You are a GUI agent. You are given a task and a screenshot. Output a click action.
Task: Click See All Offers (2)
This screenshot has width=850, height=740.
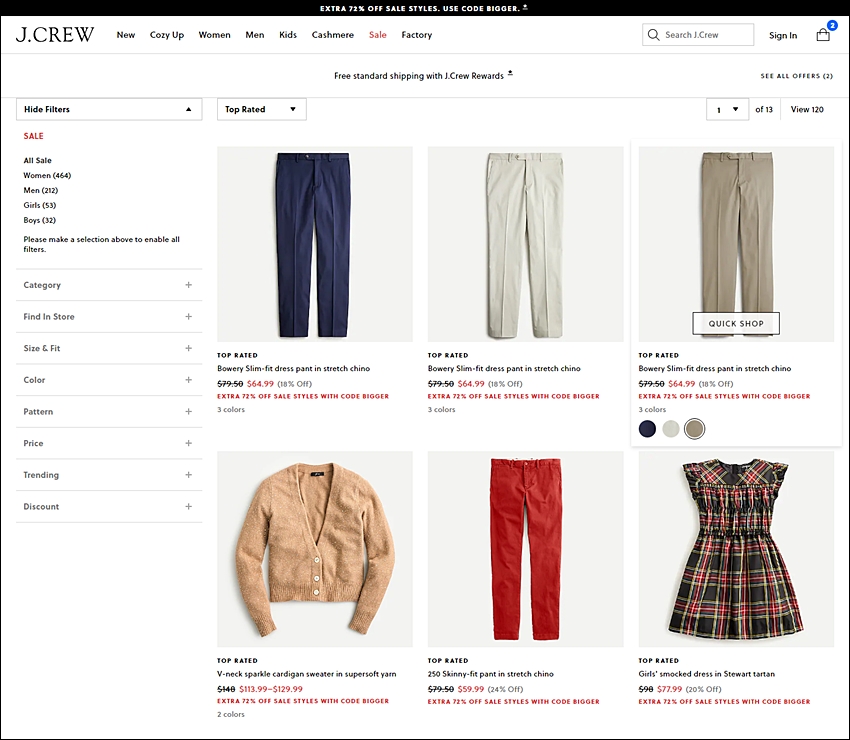coord(796,76)
